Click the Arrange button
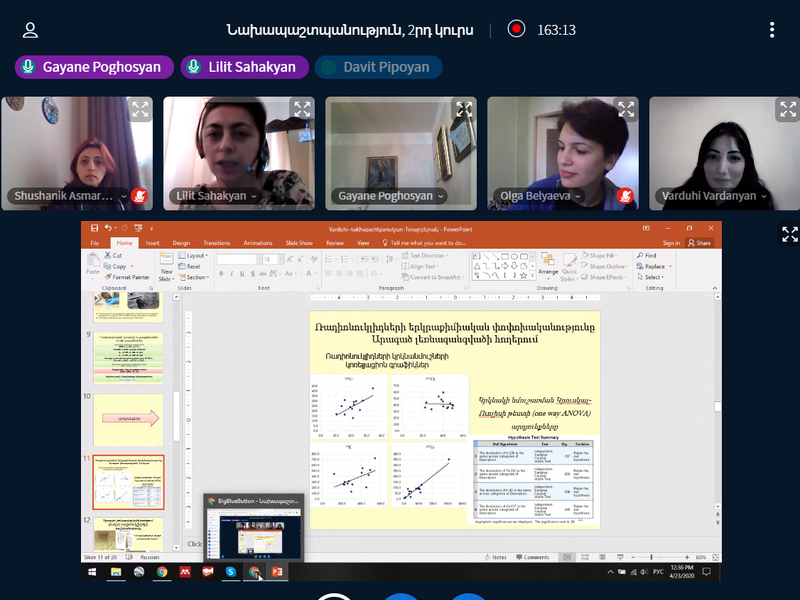Viewport: 800px width, 600px height. click(548, 264)
